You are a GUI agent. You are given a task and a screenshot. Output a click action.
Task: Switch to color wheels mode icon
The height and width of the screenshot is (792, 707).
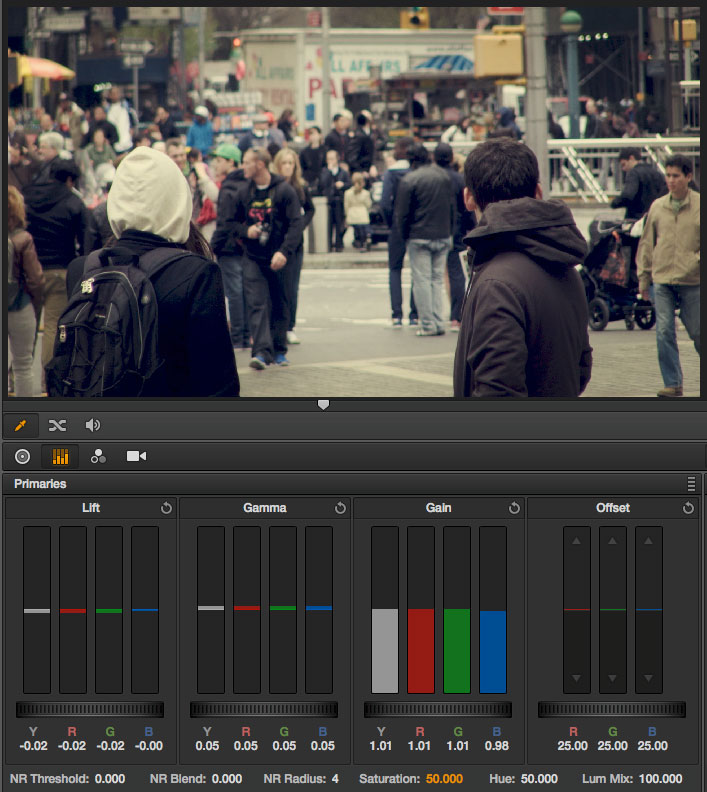[22, 456]
